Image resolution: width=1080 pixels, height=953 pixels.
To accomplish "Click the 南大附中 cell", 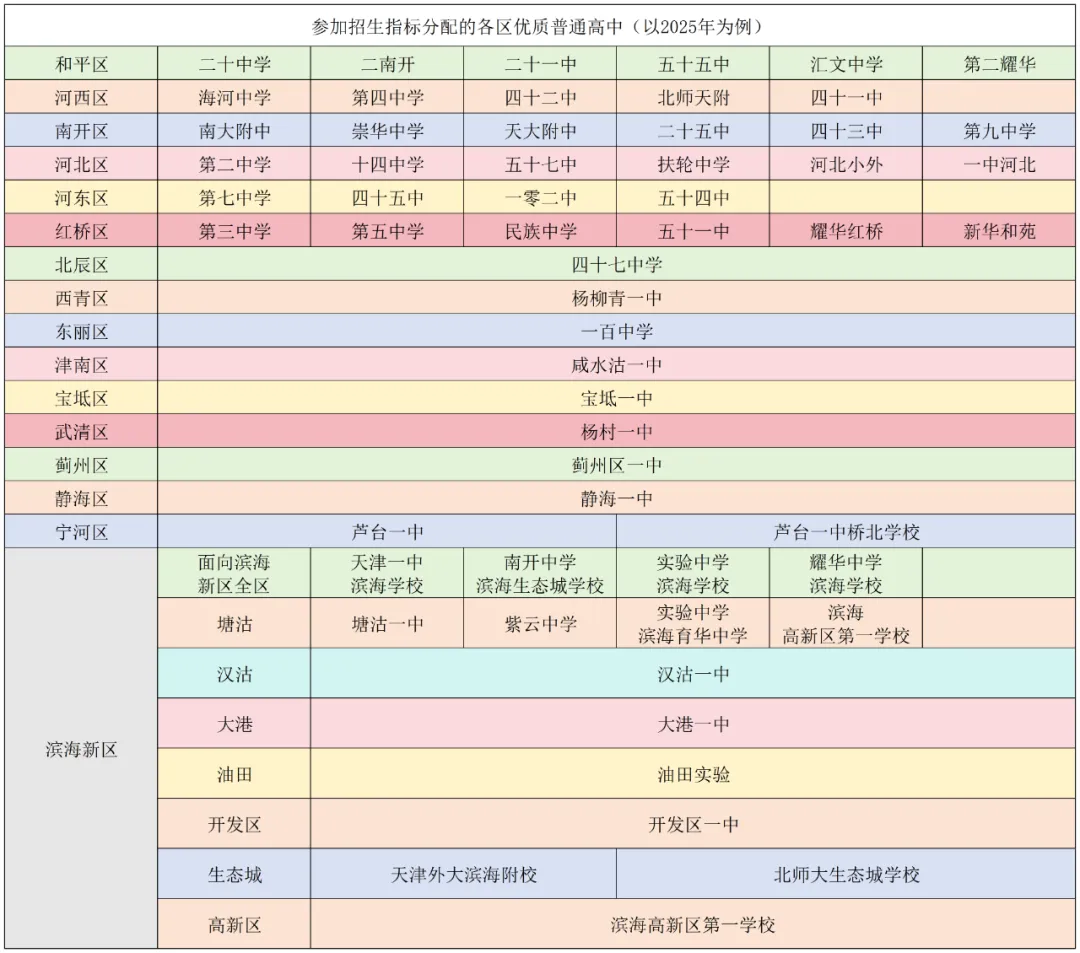I will [235, 130].
